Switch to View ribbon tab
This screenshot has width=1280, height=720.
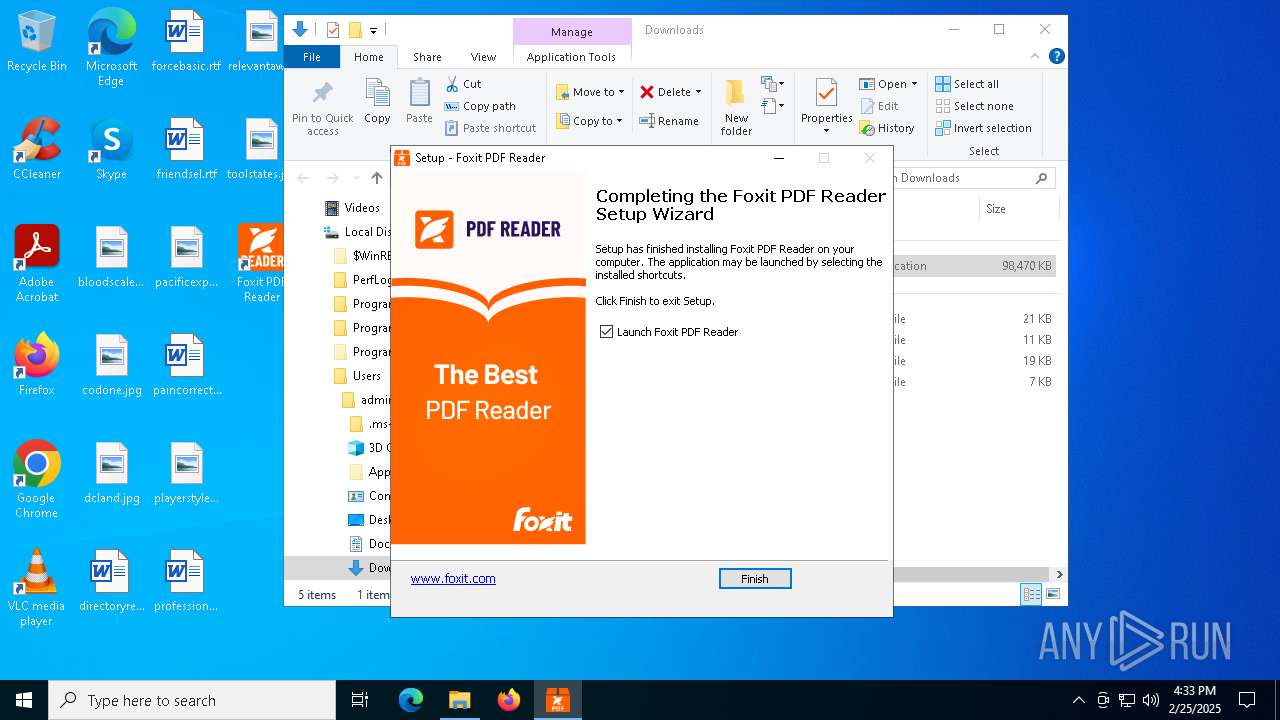pyautogui.click(x=483, y=57)
